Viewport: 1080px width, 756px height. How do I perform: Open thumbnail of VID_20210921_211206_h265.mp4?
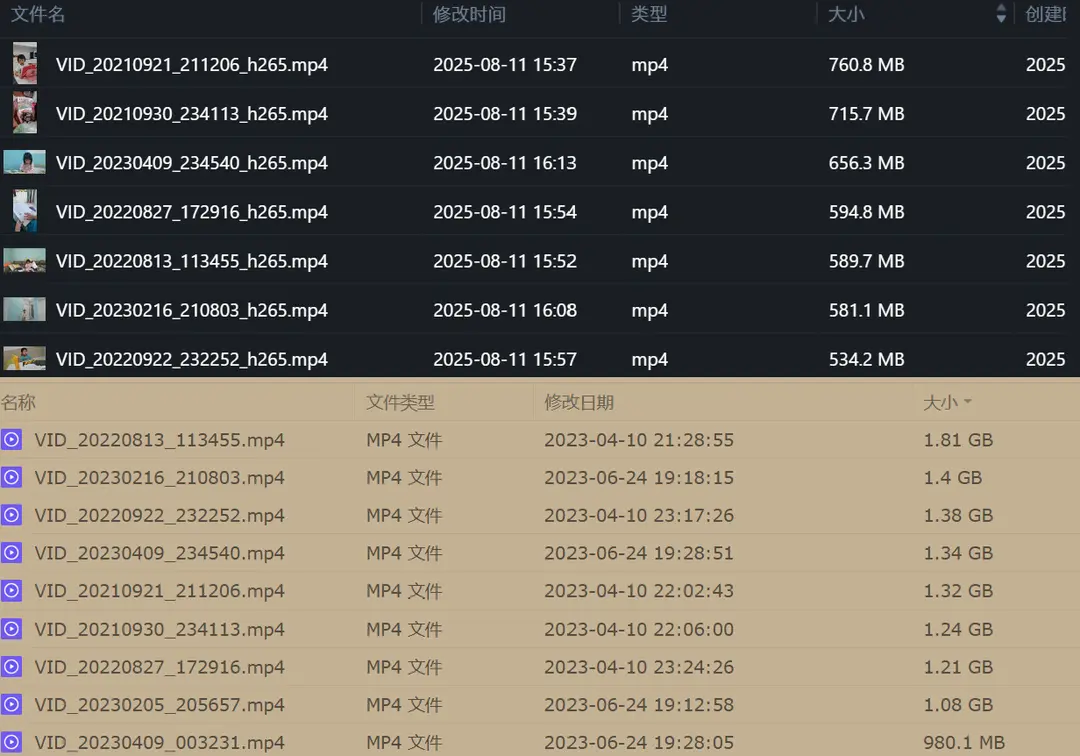coord(25,65)
